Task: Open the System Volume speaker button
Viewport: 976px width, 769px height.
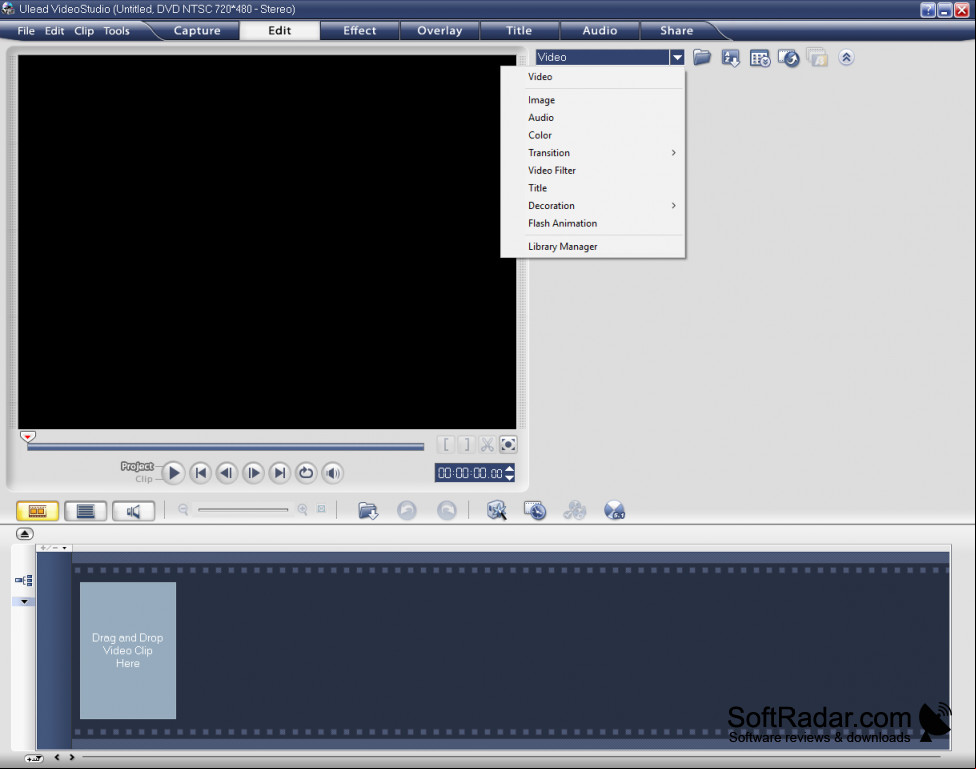Action: coord(333,473)
